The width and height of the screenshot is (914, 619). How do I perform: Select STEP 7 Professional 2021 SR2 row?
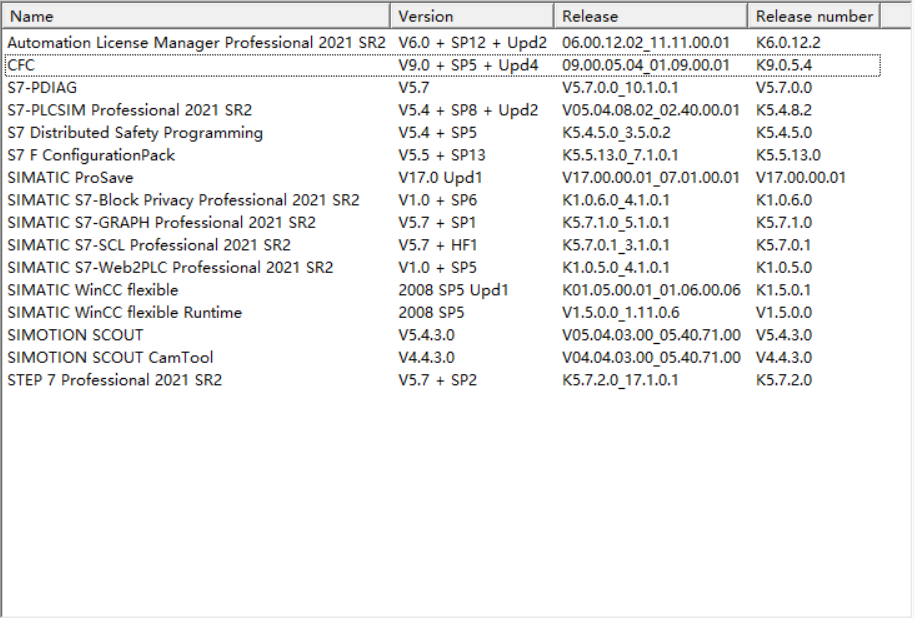pos(114,380)
